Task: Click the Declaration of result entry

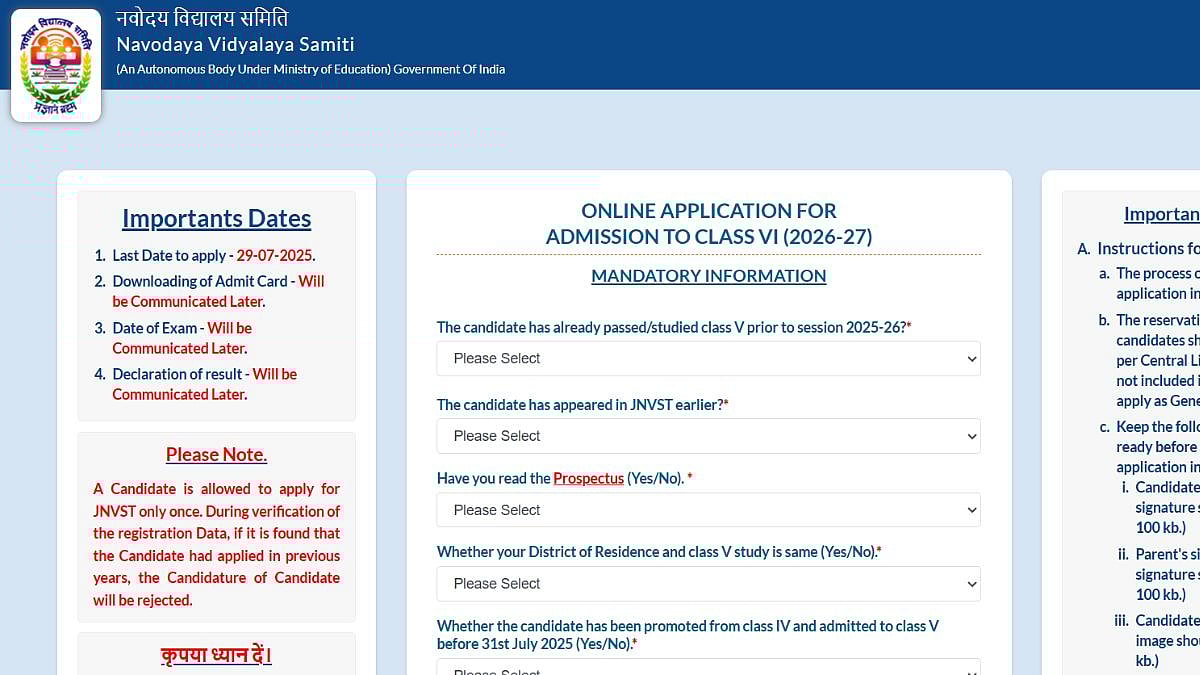Action: (204, 384)
